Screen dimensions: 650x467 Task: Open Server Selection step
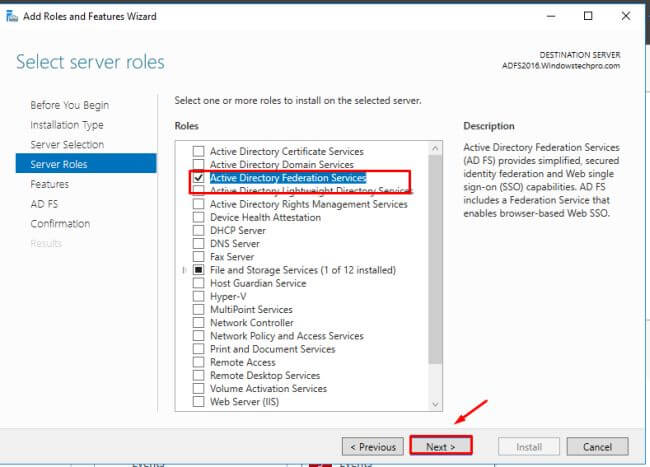(x=67, y=145)
